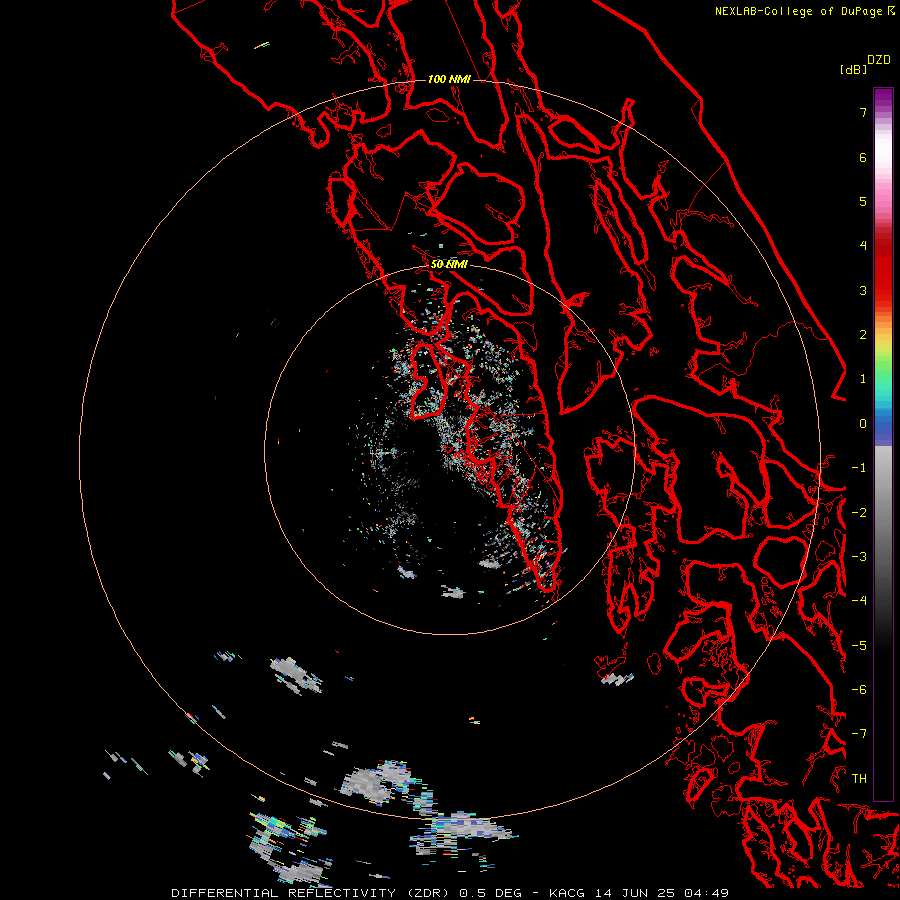
Task: Click the 7 value on color scale
Action: click(x=863, y=112)
